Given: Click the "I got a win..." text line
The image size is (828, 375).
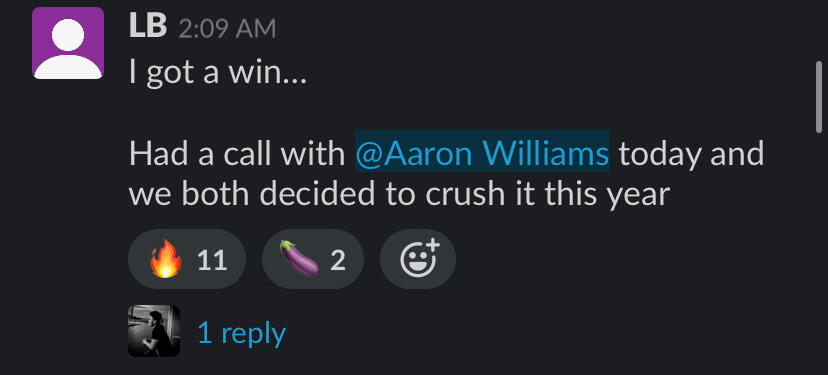Looking at the screenshot, I should pyautogui.click(x=218, y=73).
